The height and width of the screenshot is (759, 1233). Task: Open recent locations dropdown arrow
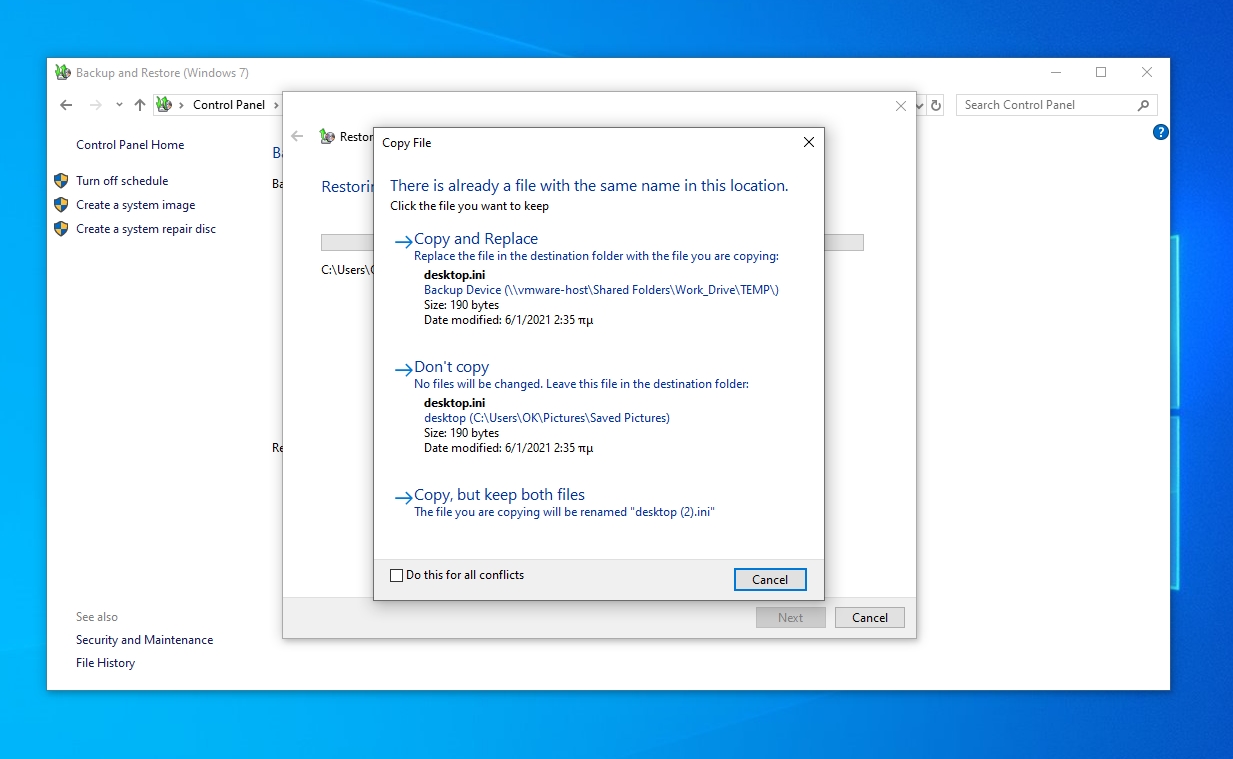[x=119, y=105]
